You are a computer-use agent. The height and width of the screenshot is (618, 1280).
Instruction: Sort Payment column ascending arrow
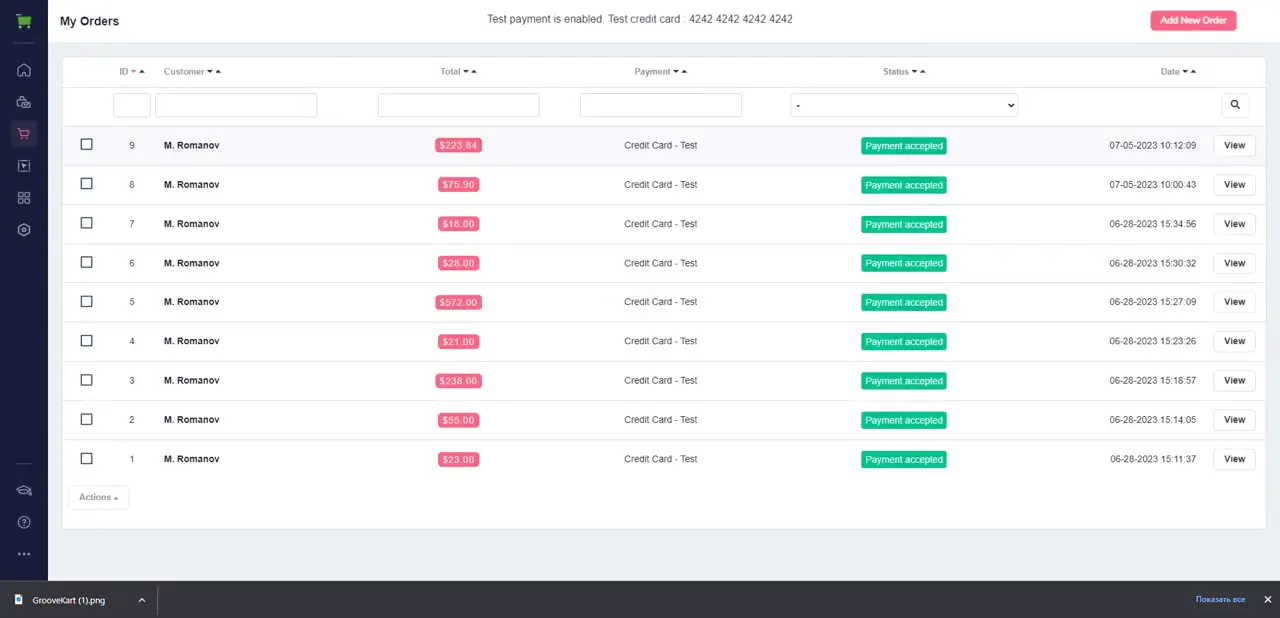[684, 72]
